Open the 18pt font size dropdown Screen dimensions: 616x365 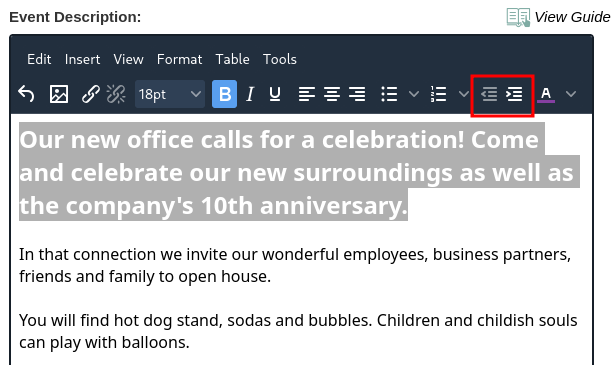click(170, 94)
